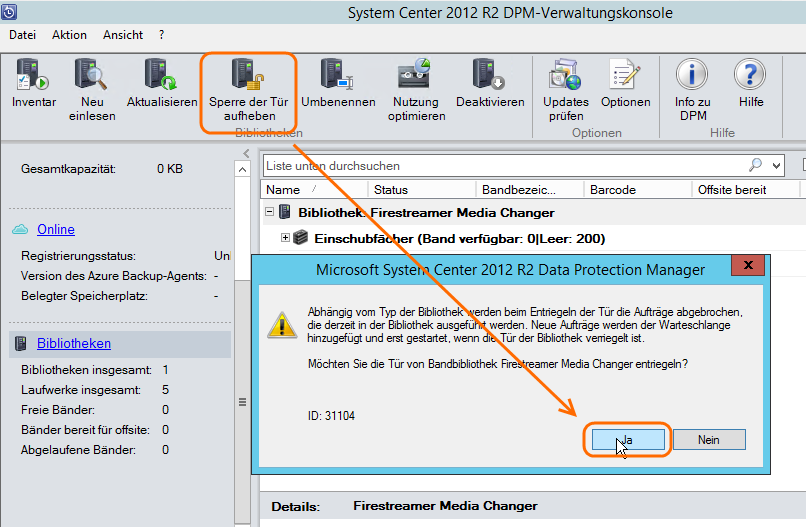Image resolution: width=806 pixels, height=527 pixels.
Task: Open Optionen from the toolbar
Action: (x=625, y=76)
